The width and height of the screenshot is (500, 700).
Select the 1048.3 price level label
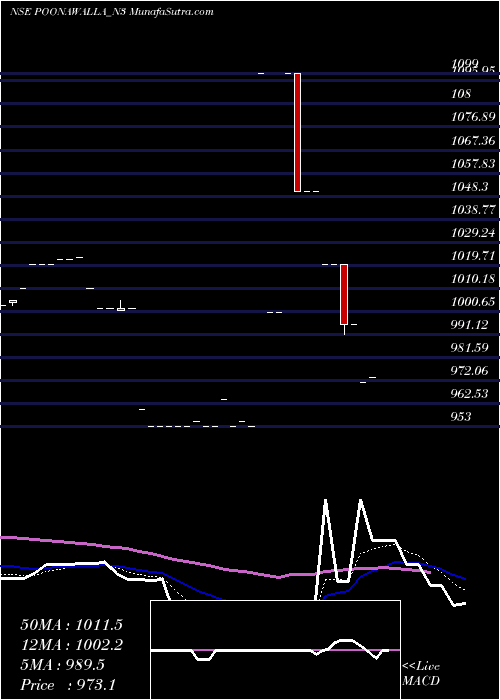pos(470,187)
